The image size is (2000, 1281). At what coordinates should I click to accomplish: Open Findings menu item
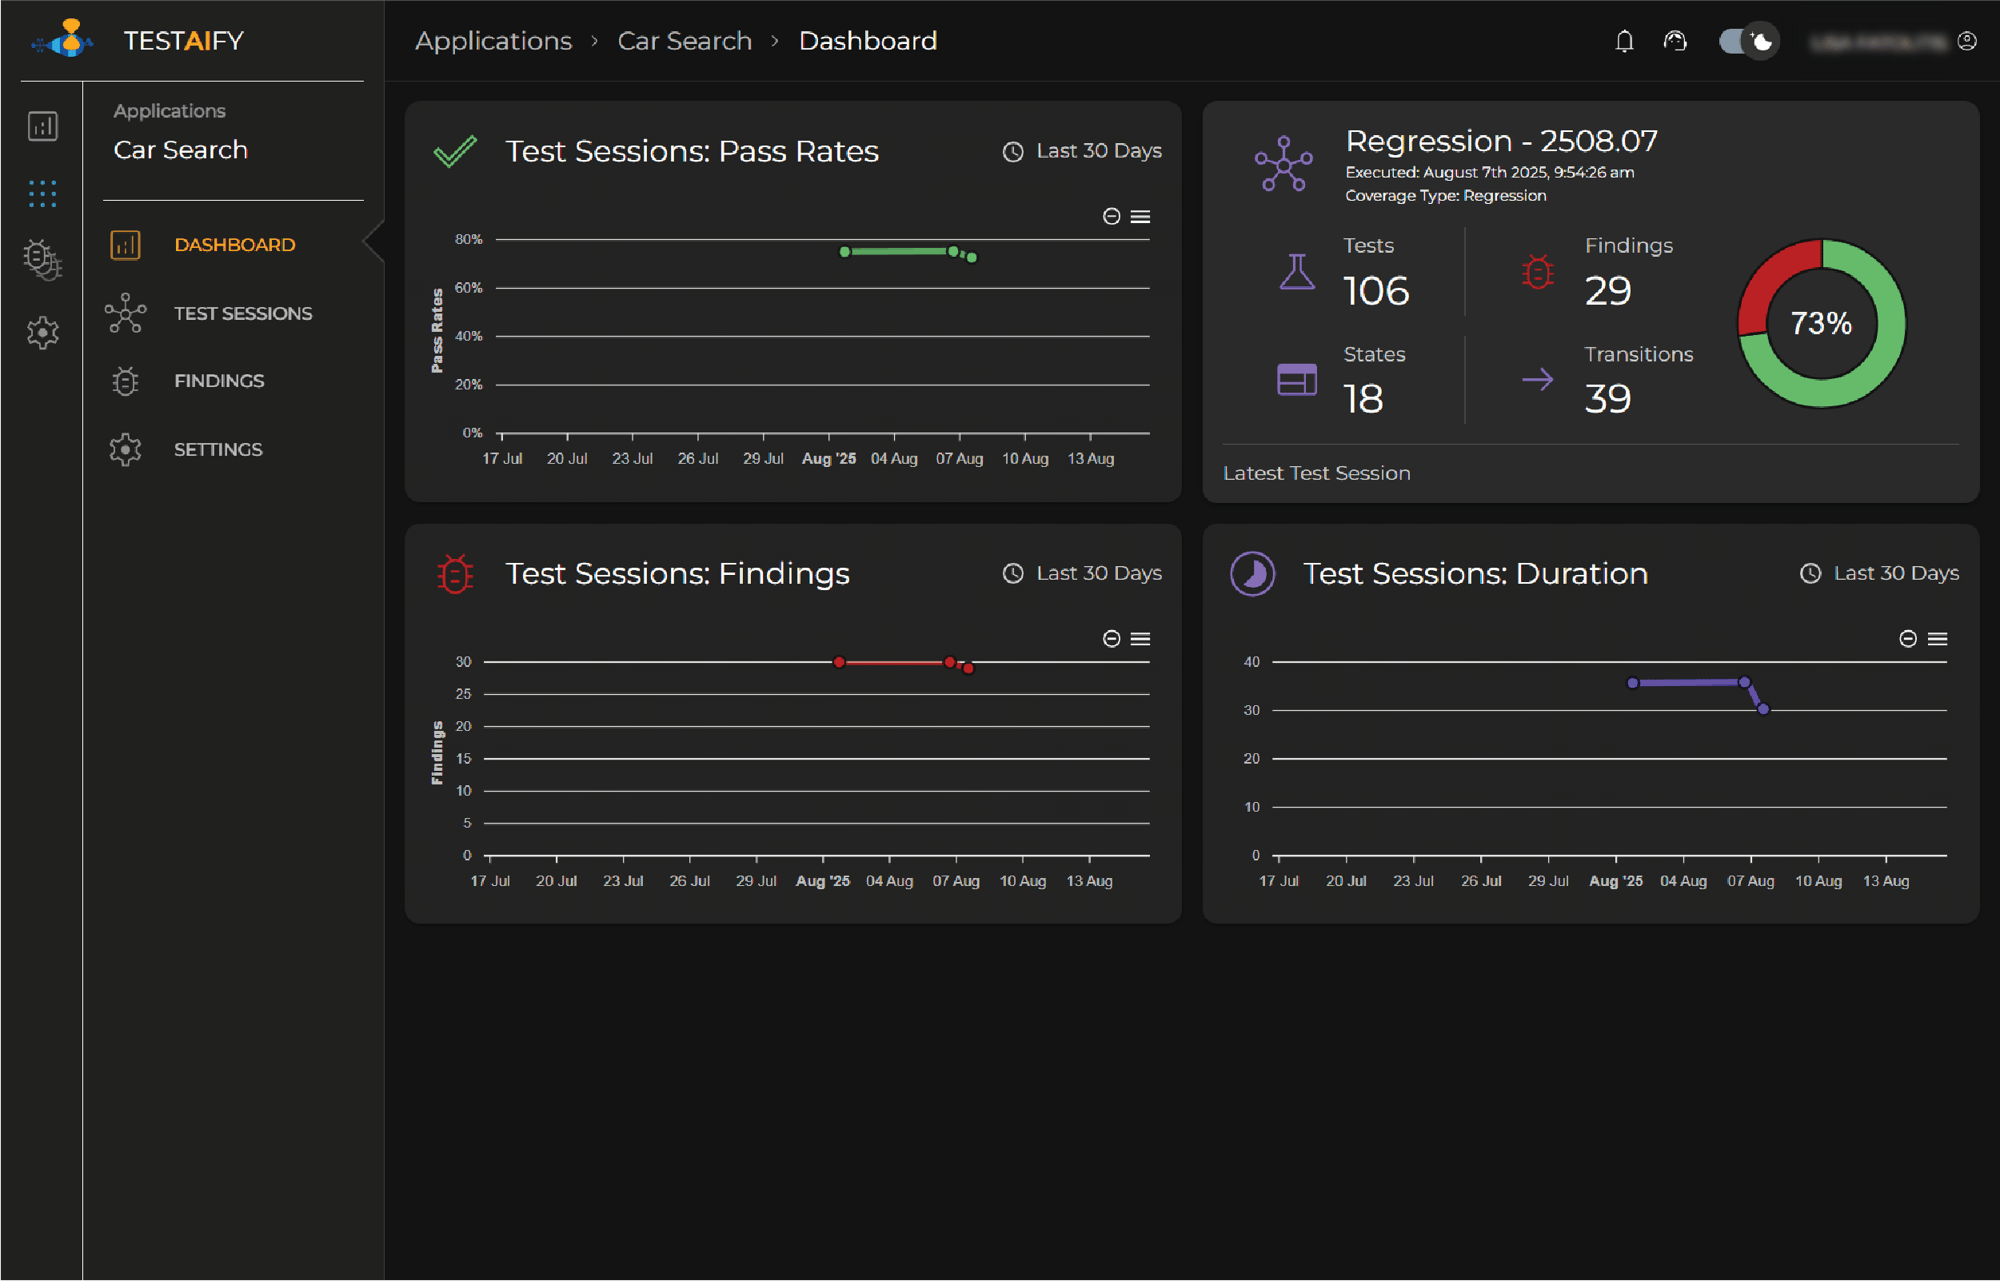click(x=219, y=381)
